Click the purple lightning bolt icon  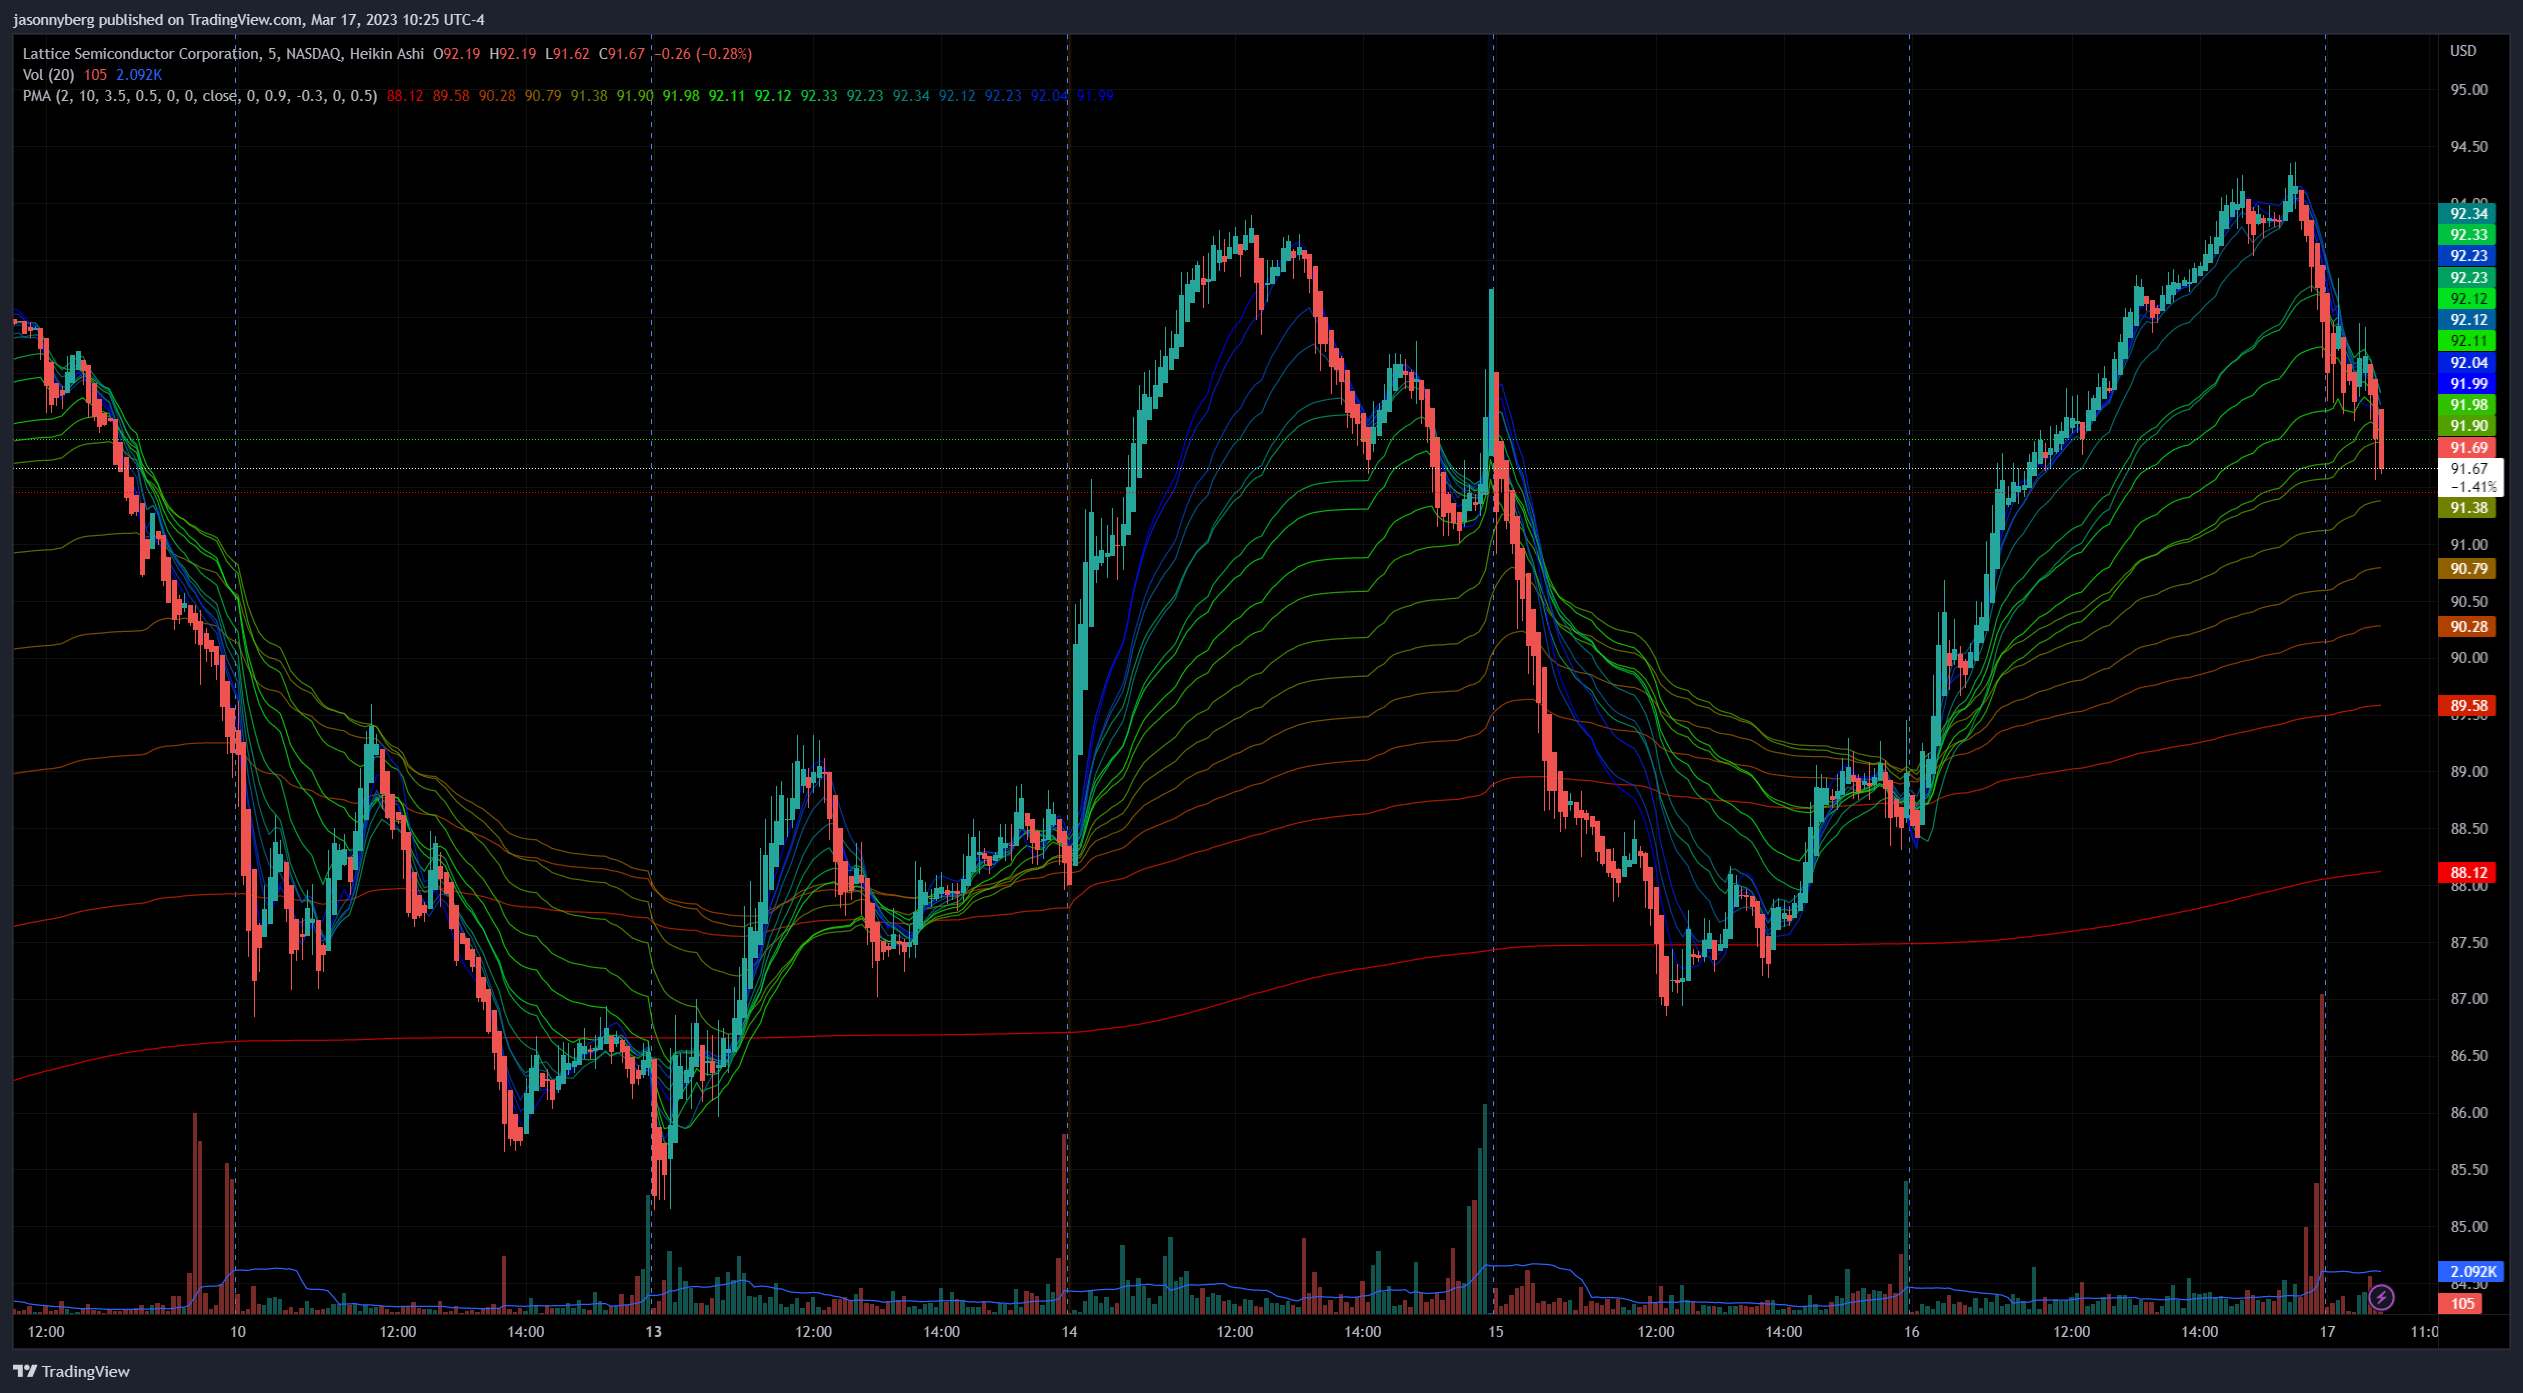[2381, 1298]
